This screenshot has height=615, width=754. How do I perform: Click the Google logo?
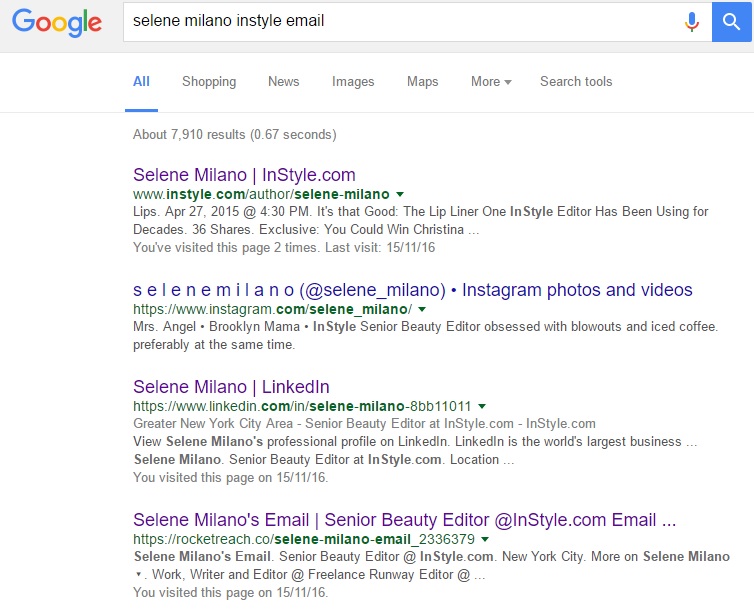57,23
